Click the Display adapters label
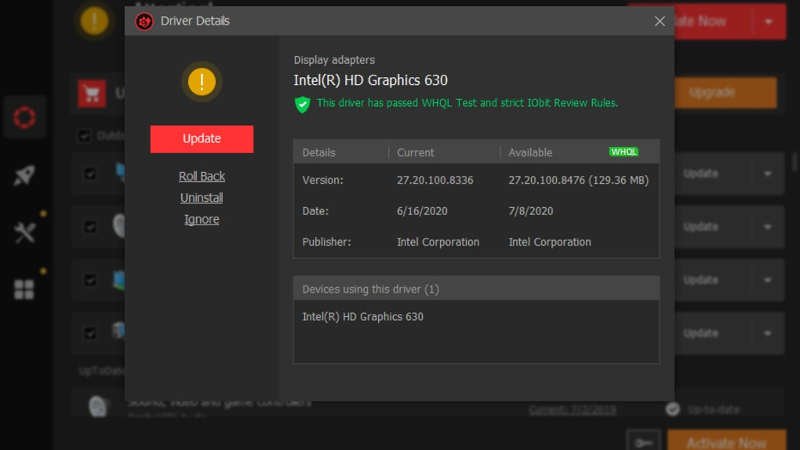 tap(334, 60)
